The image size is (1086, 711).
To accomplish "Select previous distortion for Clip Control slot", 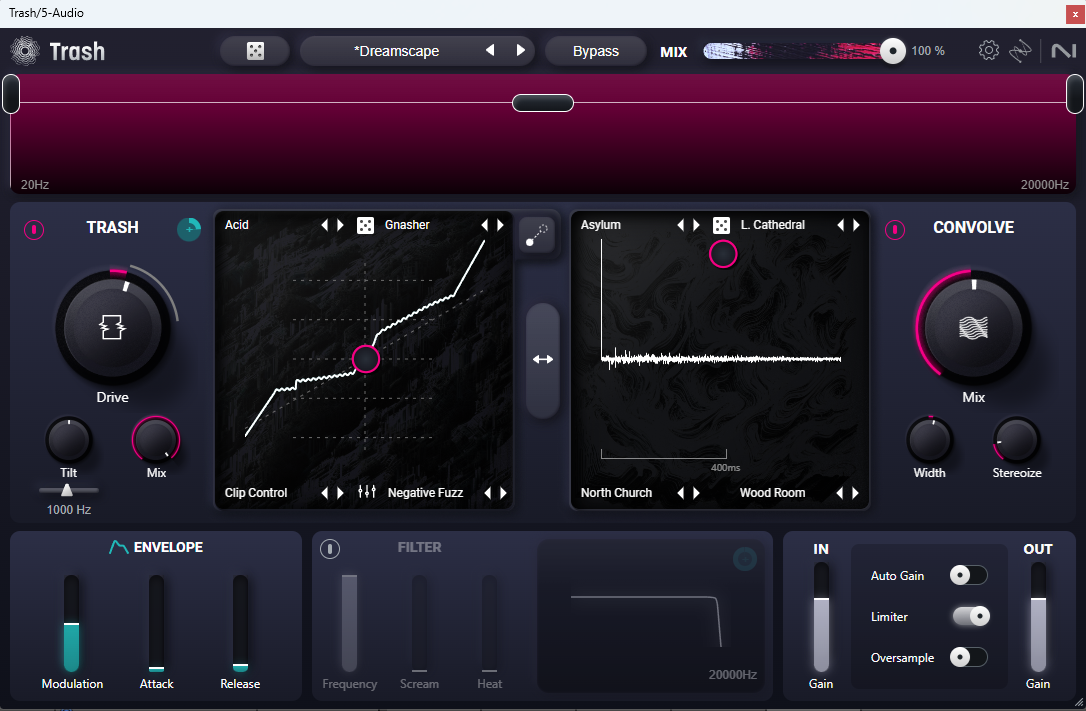I will click(324, 493).
